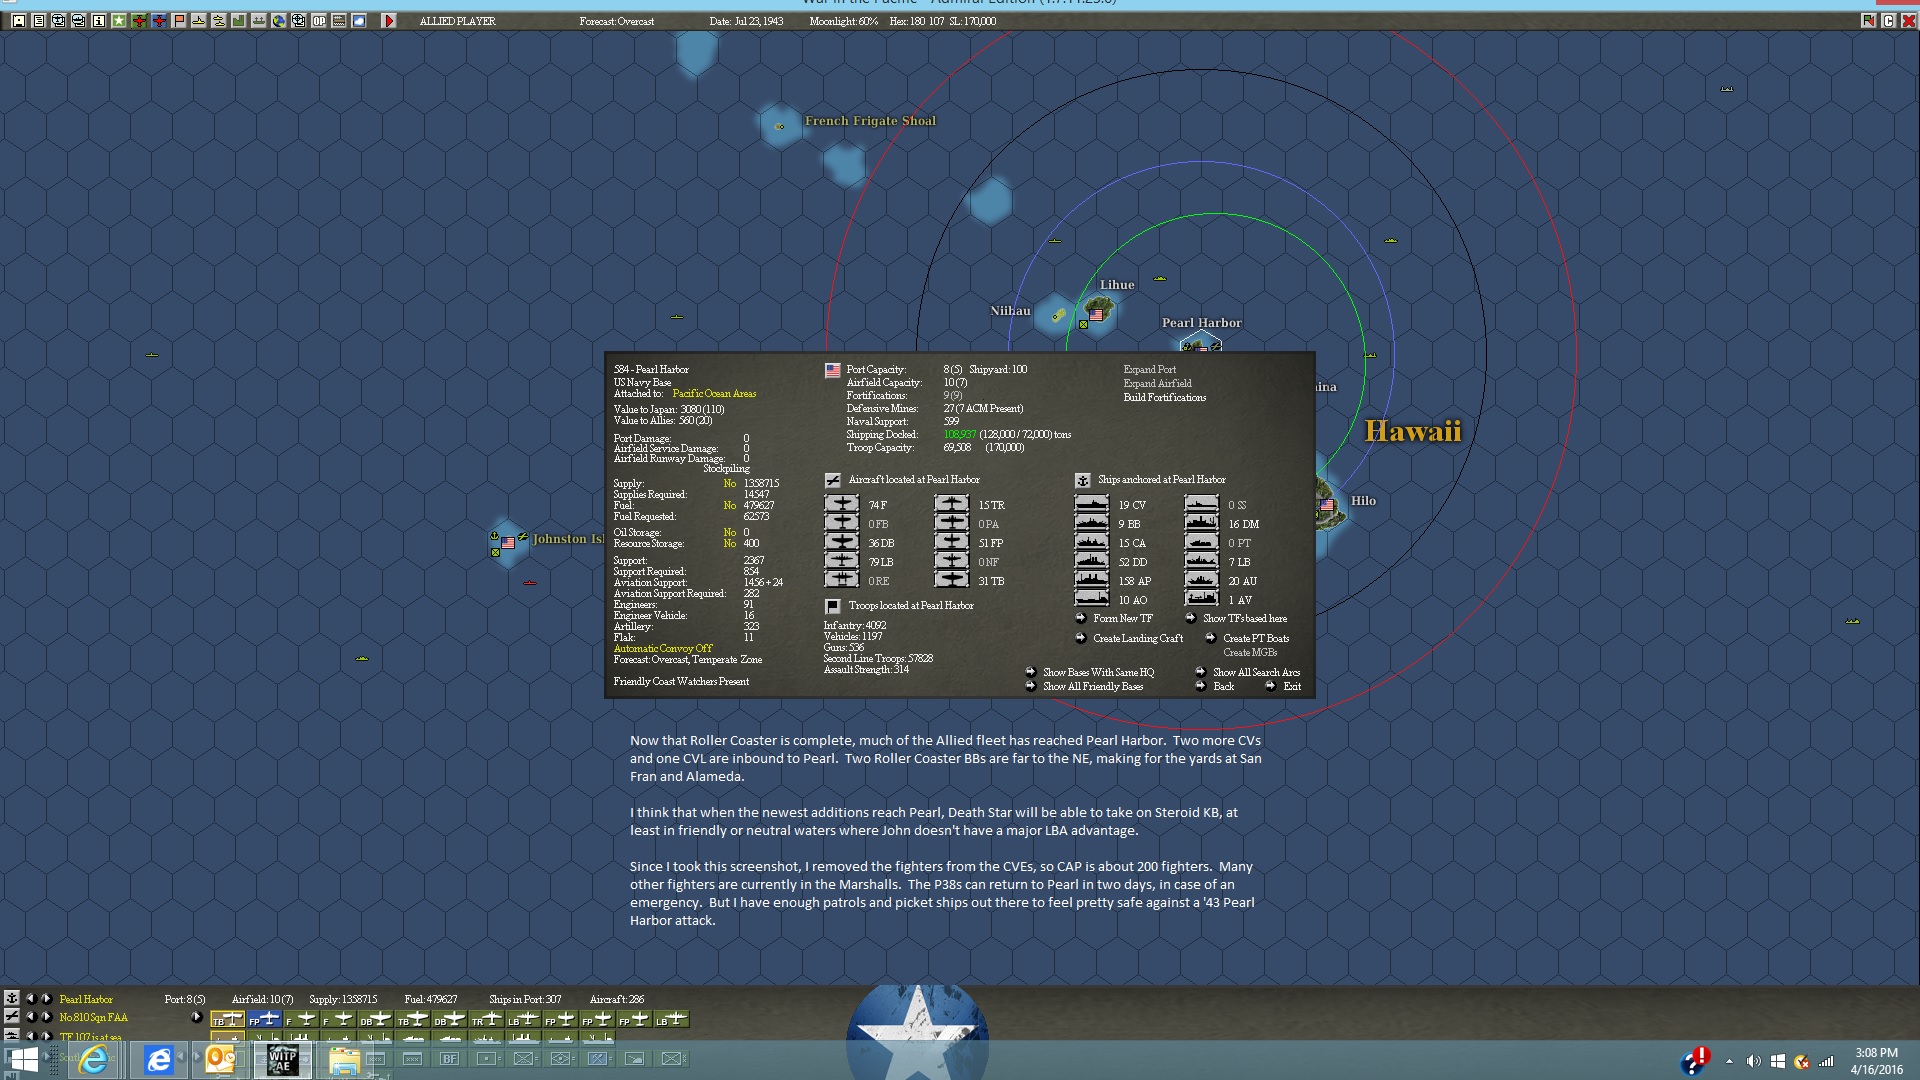Click previous arrow beside No.810 Sqn FAA
This screenshot has width=1920, height=1080.
pyautogui.click(x=31, y=1017)
